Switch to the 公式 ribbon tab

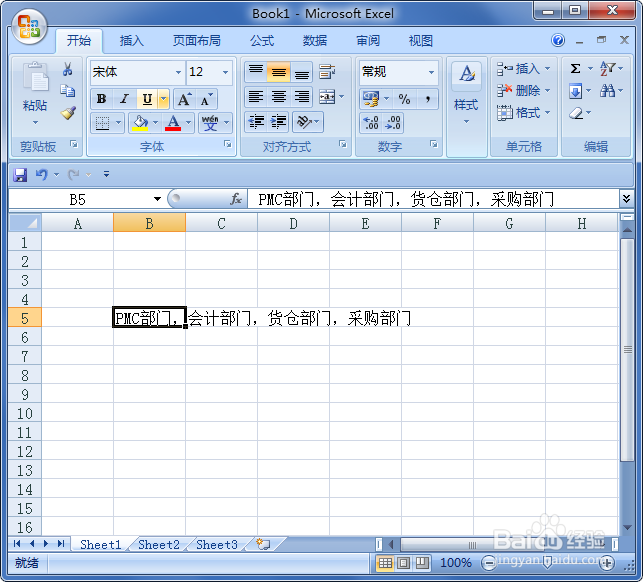click(262, 41)
